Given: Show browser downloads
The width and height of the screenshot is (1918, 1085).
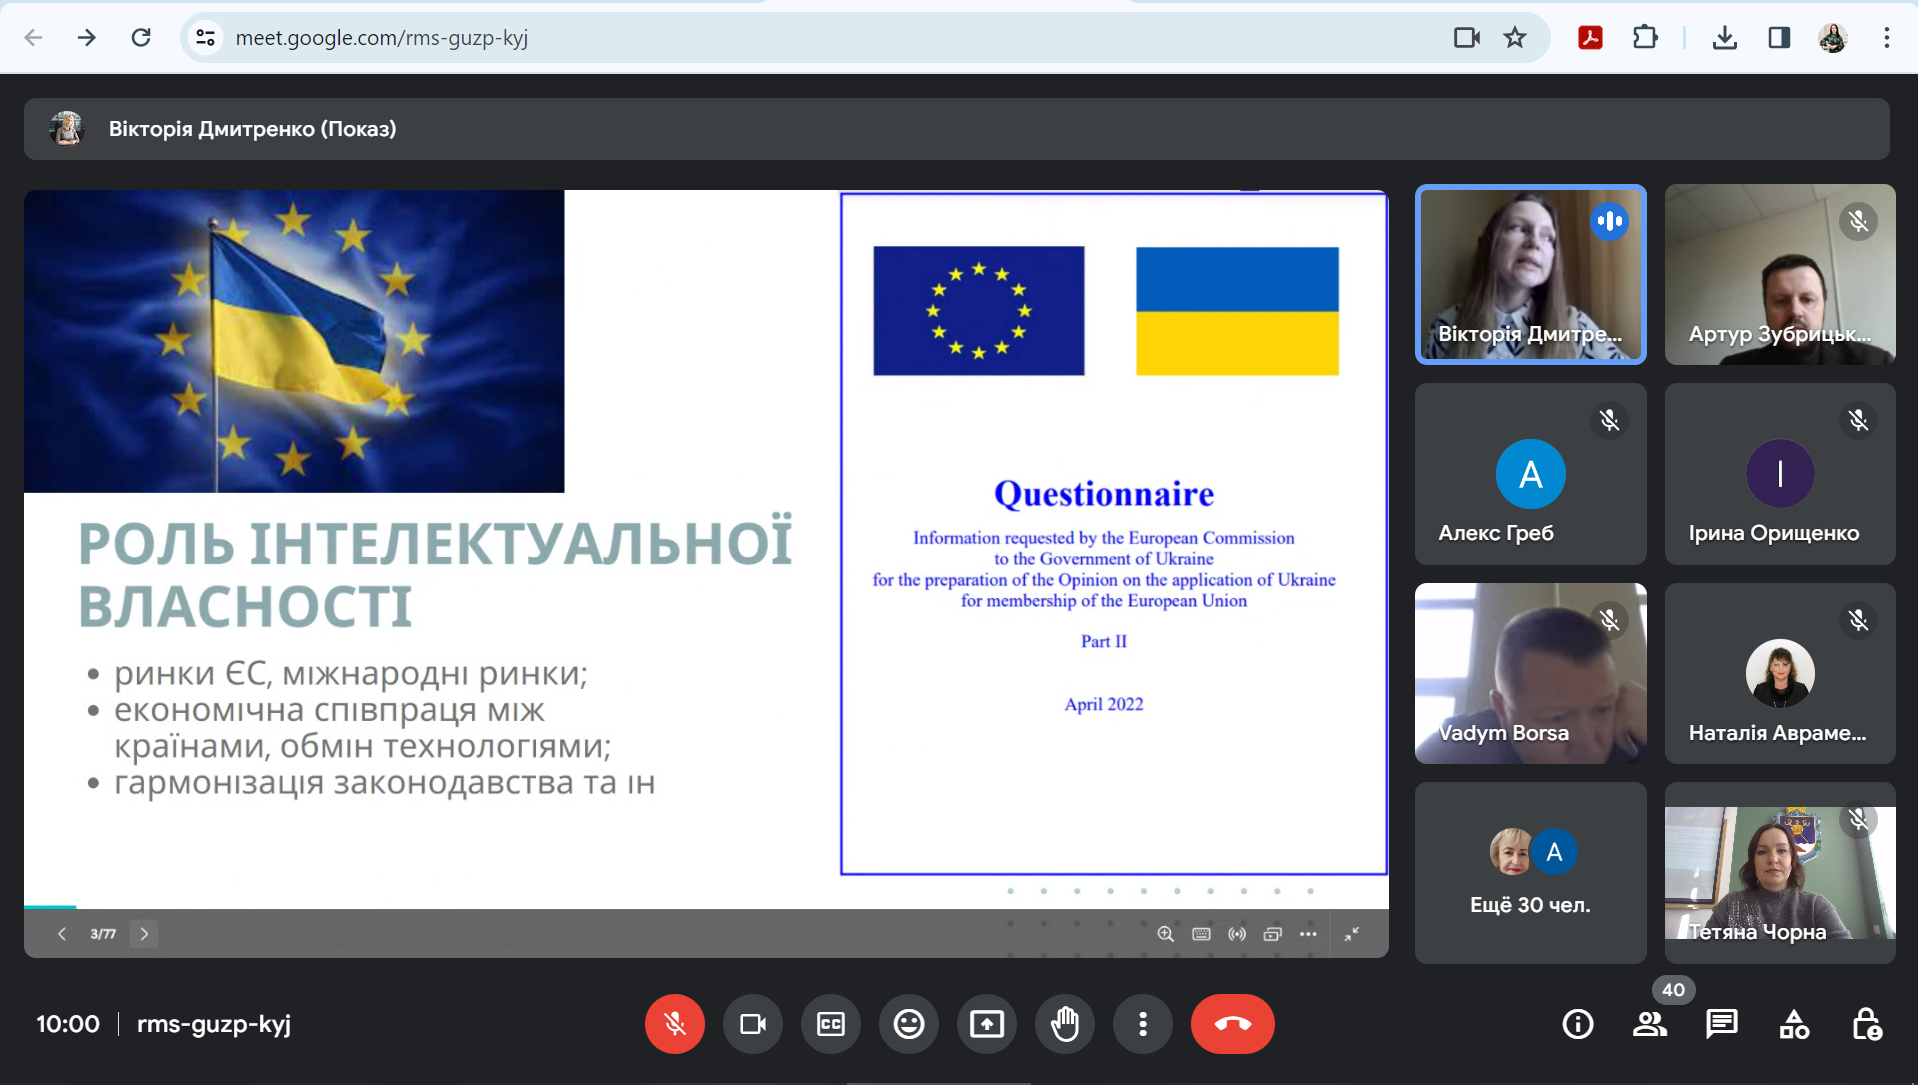Looking at the screenshot, I should 1724,38.
